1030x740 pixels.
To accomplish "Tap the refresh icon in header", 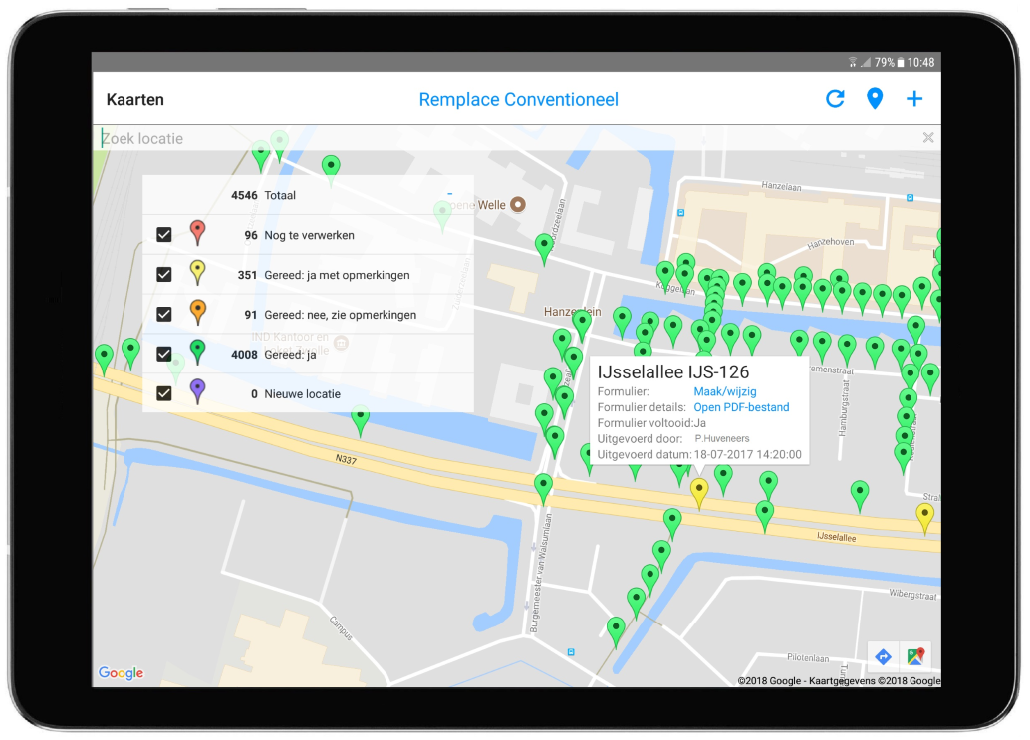I will 835,99.
